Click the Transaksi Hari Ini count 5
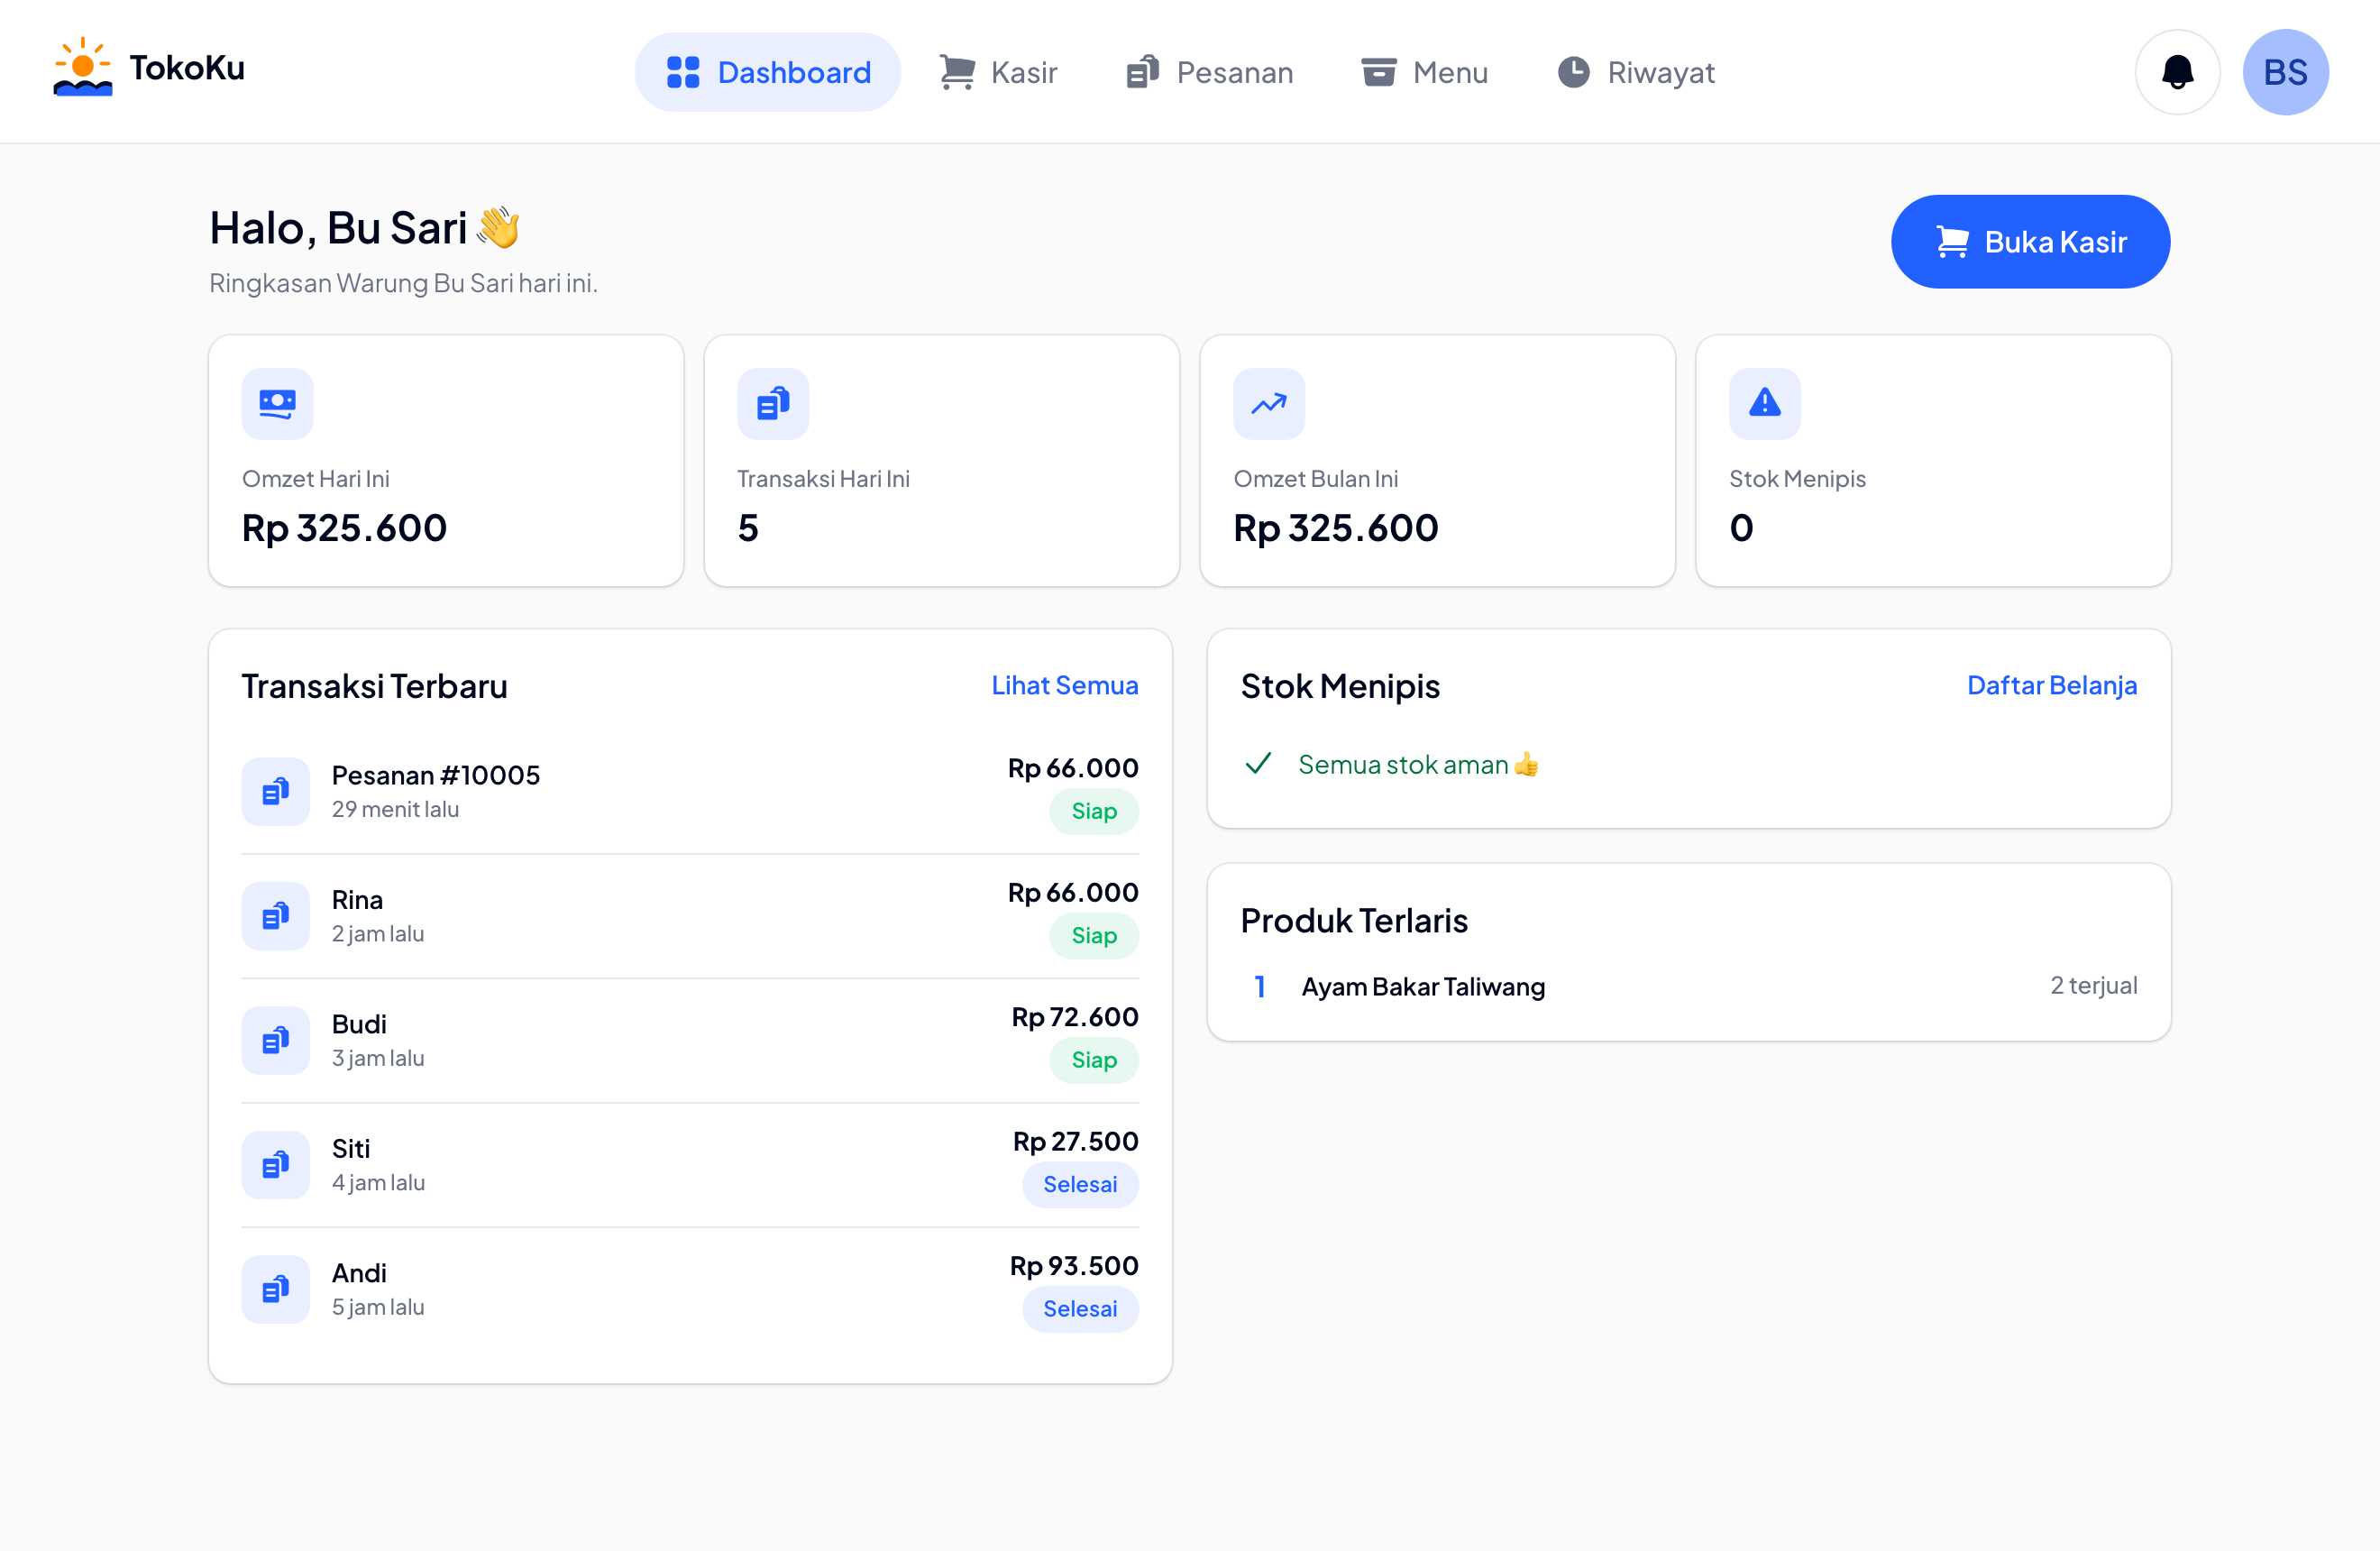Image resolution: width=2380 pixels, height=1551 pixels. (x=748, y=528)
